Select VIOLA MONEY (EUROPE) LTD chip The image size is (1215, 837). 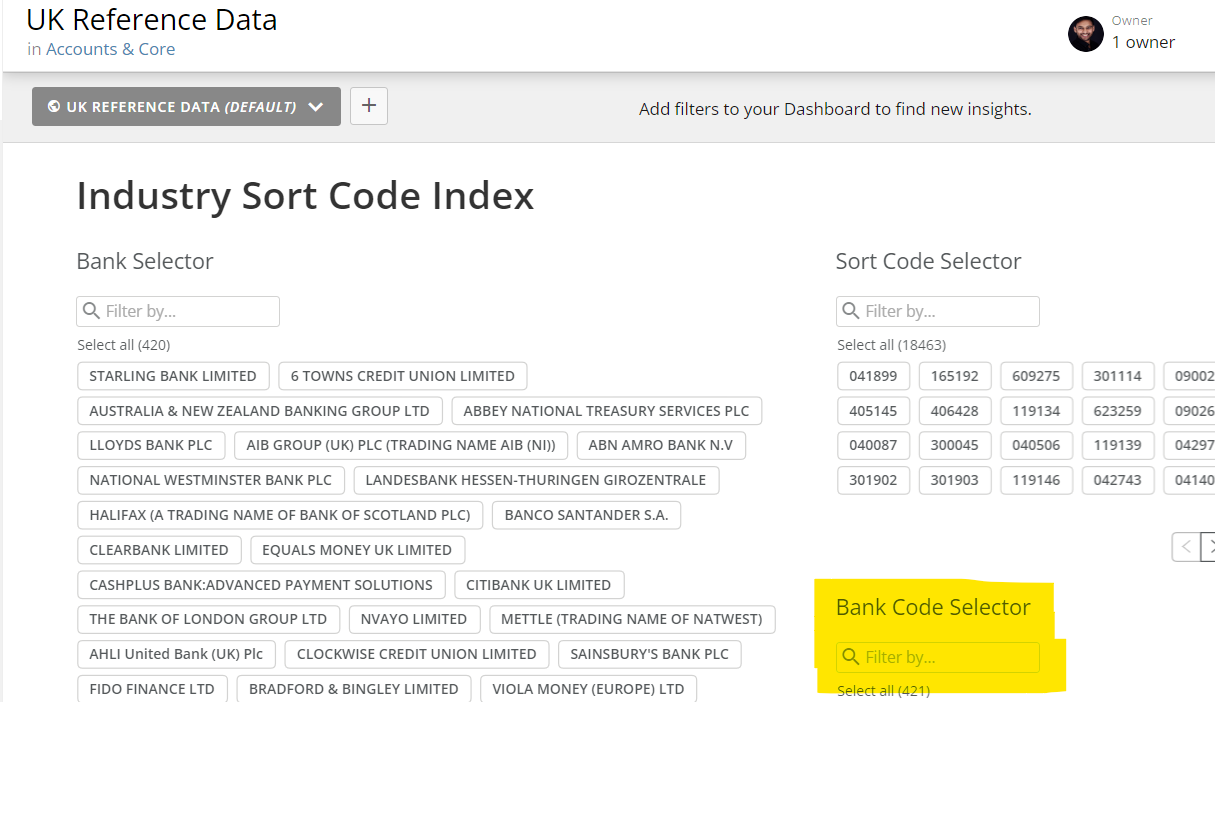588,689
